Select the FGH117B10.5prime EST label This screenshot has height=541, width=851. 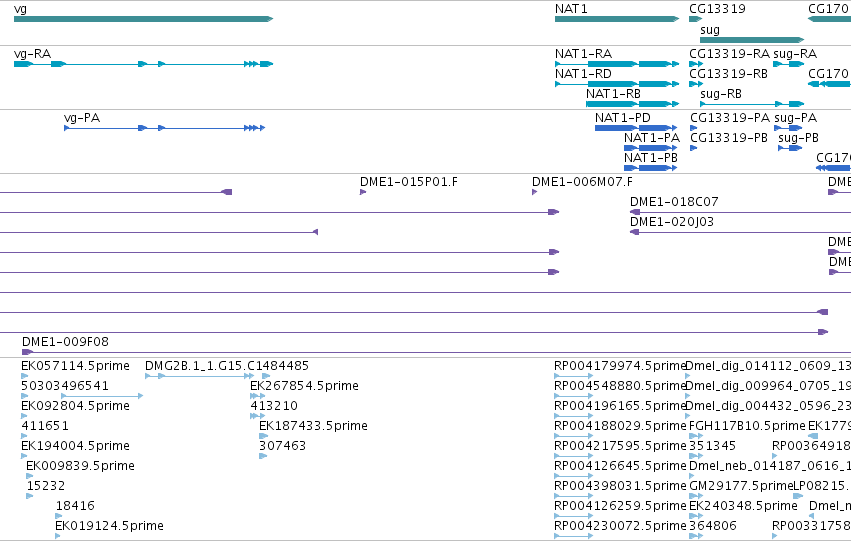(747, 426)
